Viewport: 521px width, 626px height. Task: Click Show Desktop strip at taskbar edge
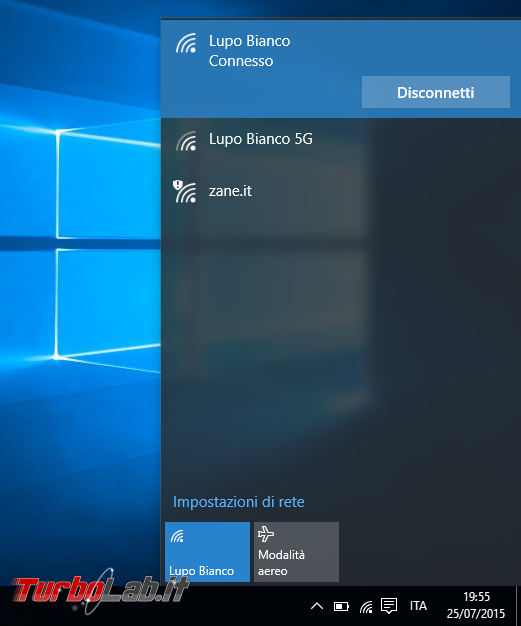click(x=518, y=606)
